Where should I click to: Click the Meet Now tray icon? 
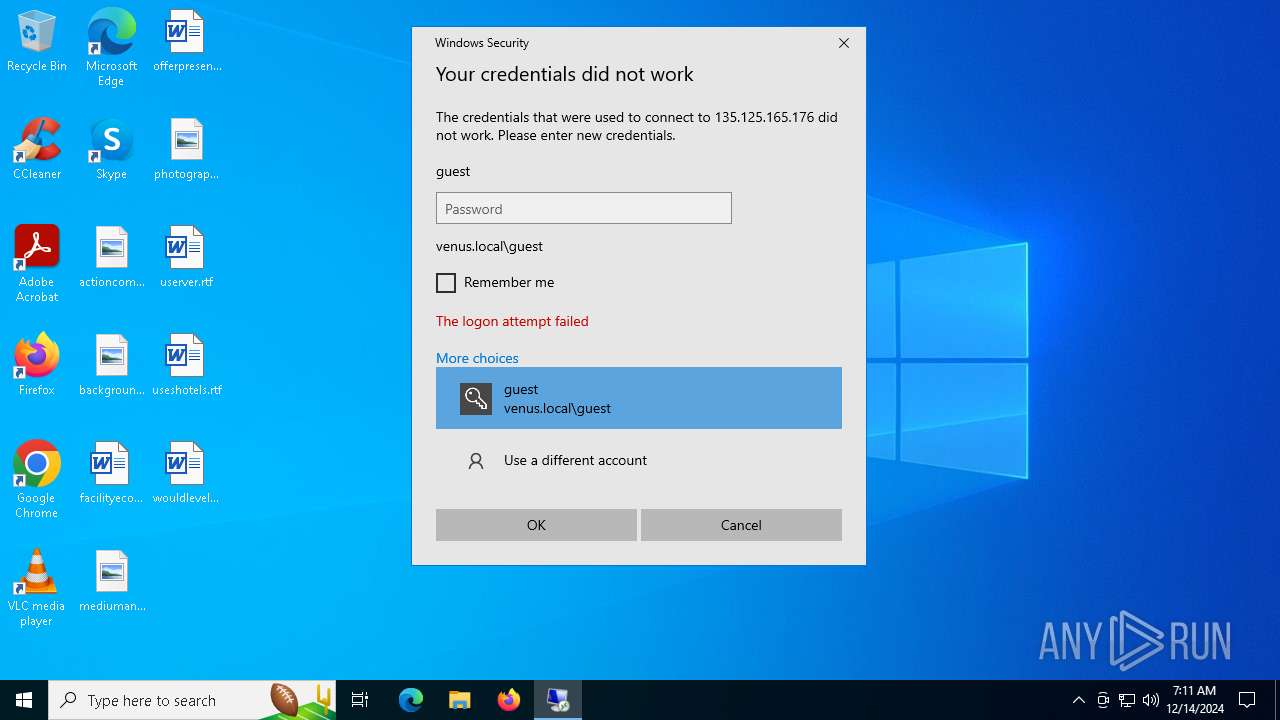tap(1103, 700)
